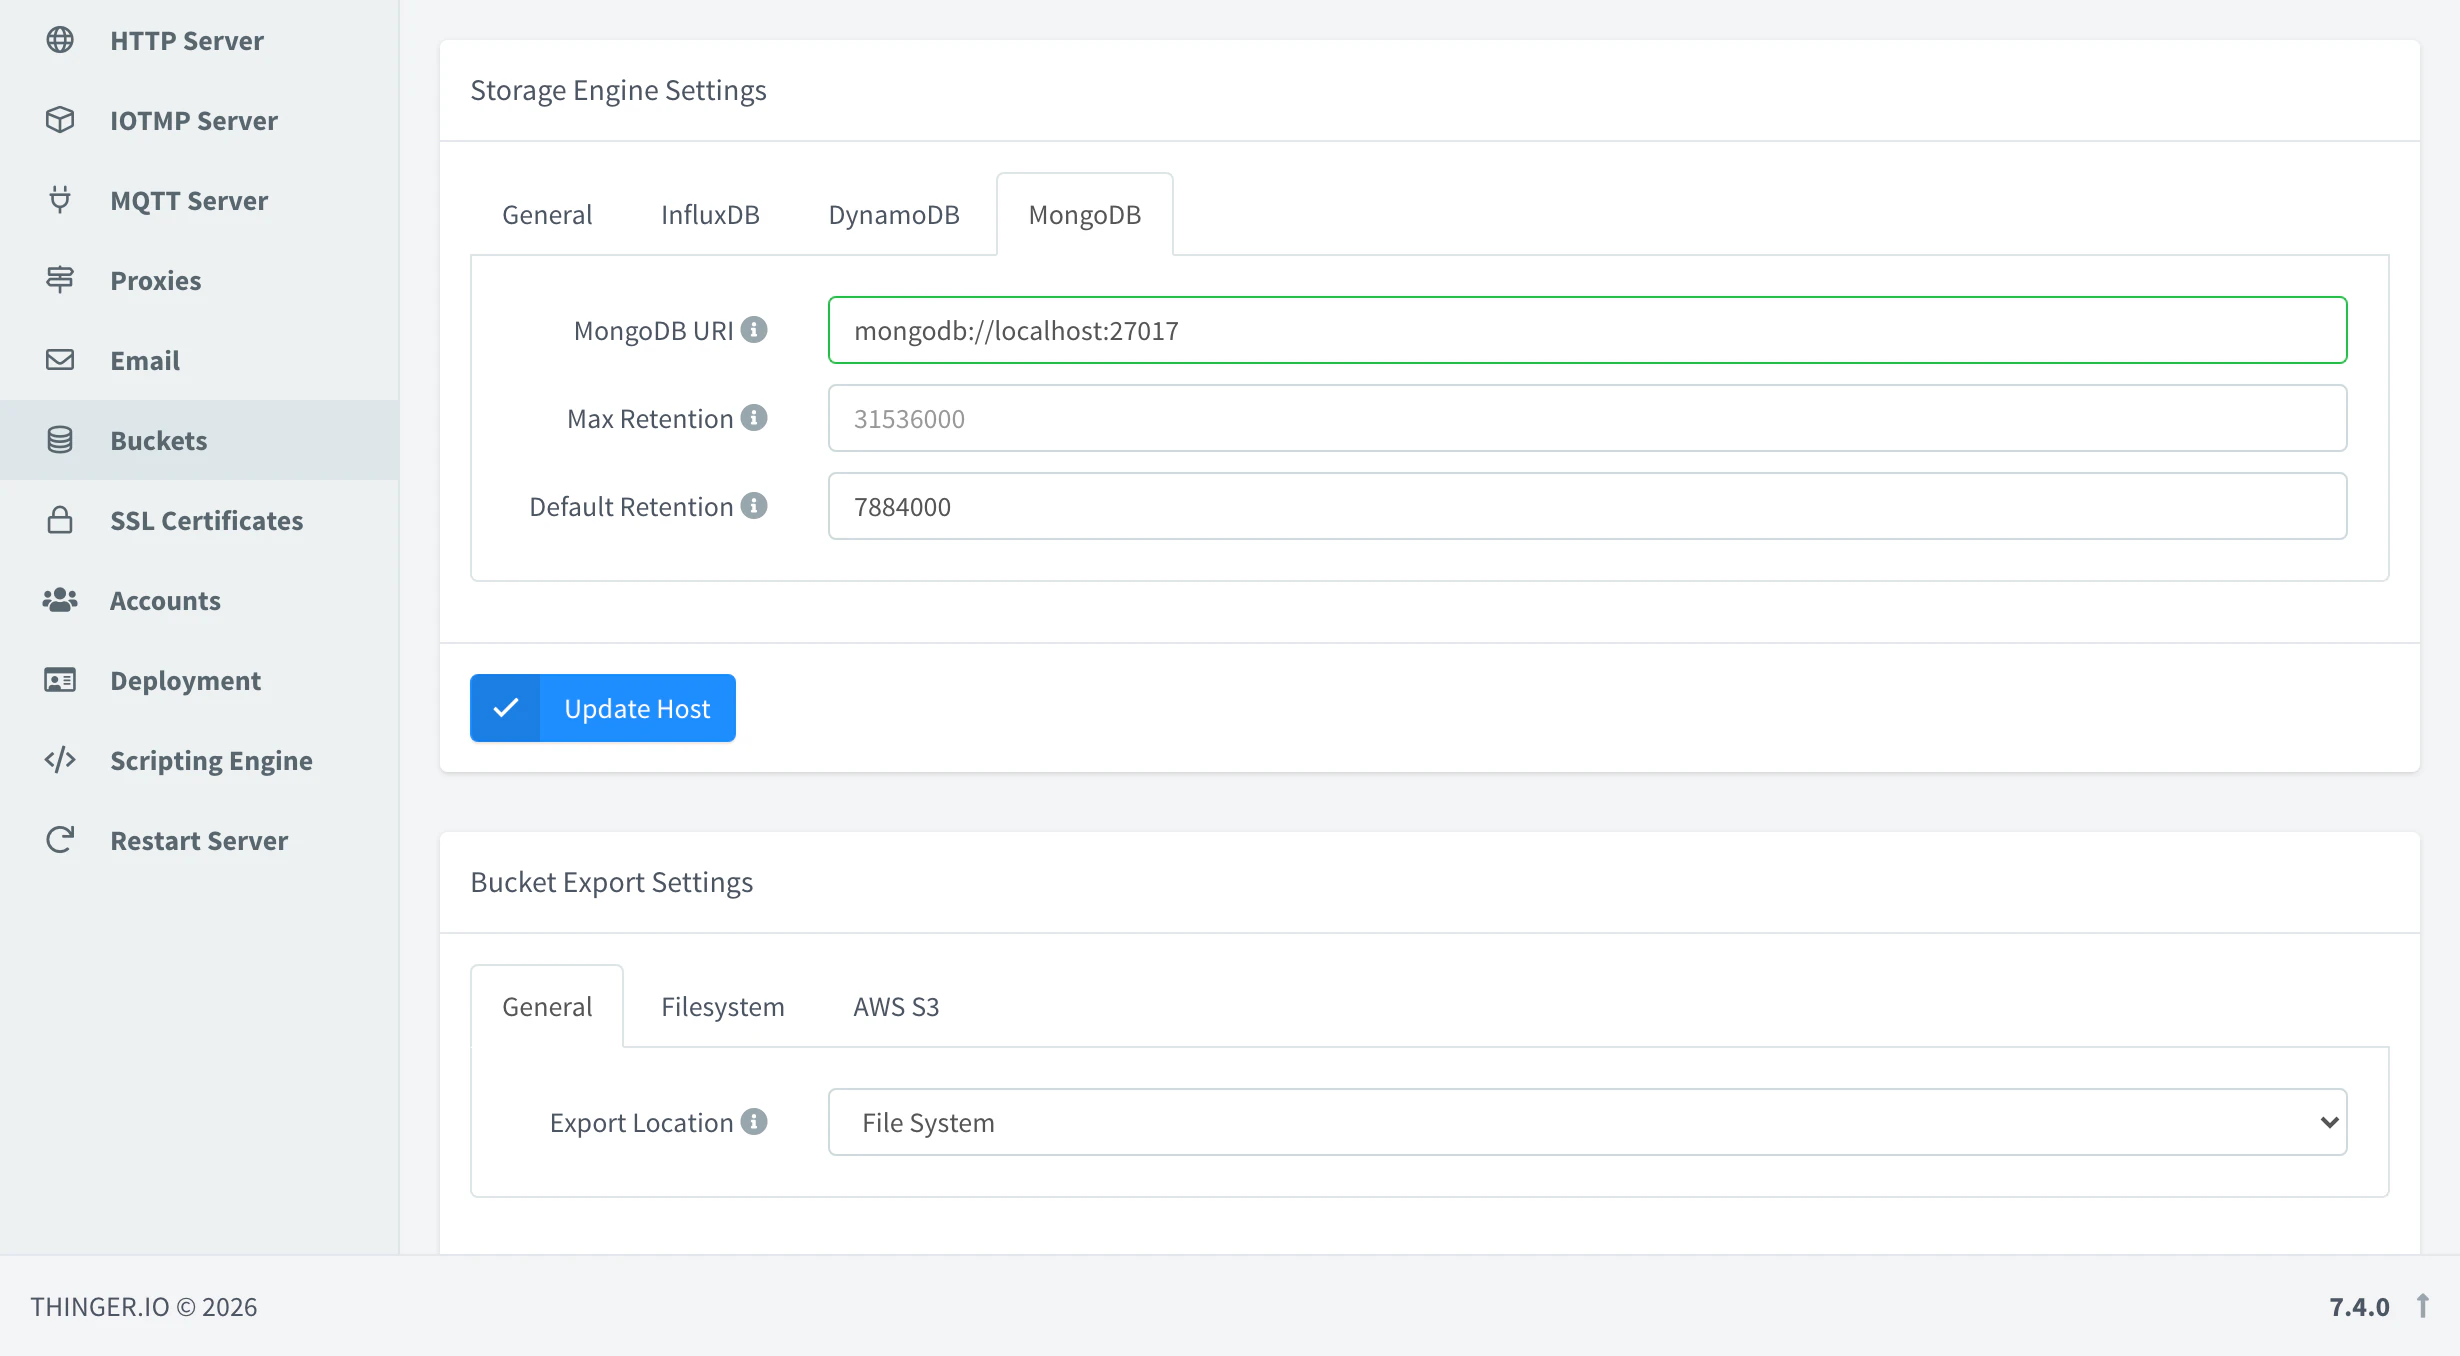Click the Default Retention input field

(x=1587, y=506)
